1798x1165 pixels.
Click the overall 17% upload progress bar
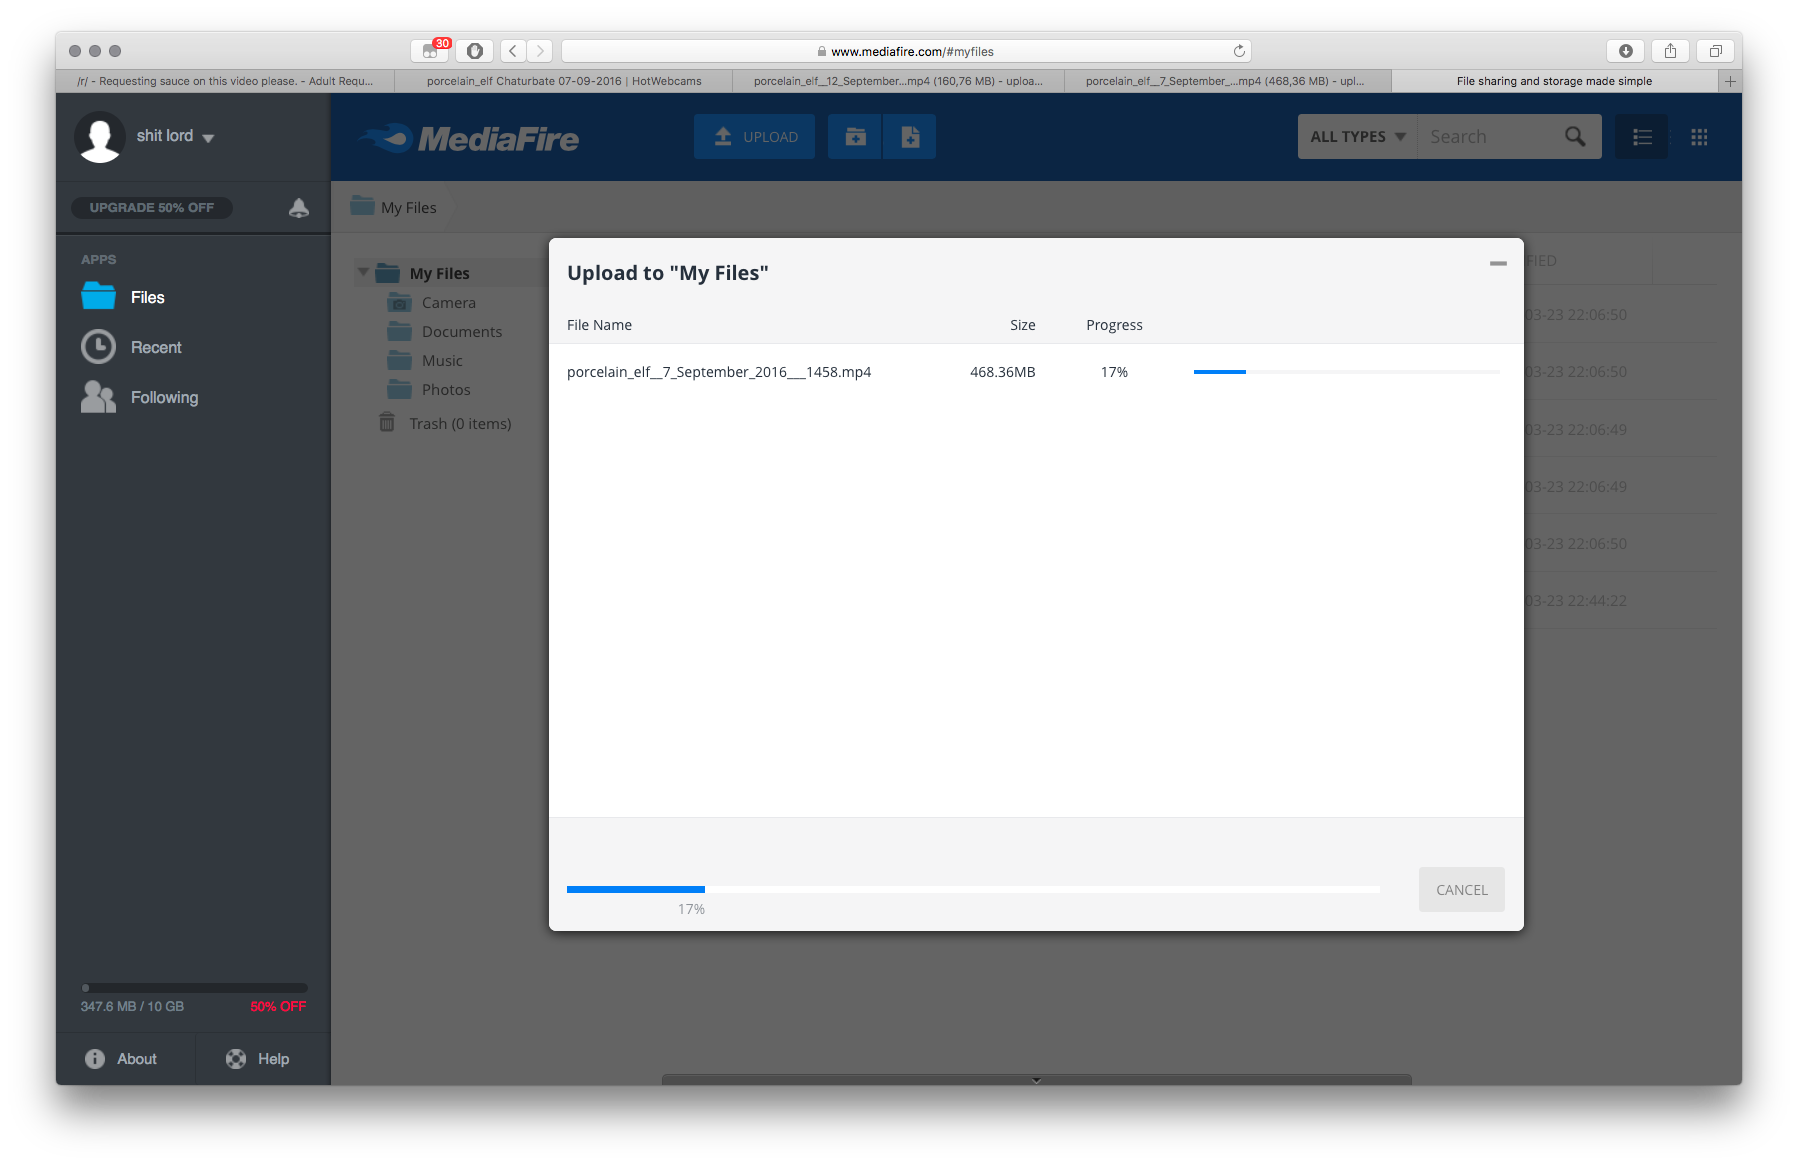click(x=973, y=889)
